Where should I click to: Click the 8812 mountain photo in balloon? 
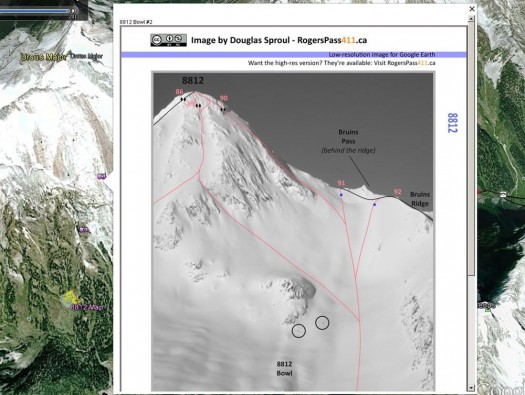(x=293, y=232)
